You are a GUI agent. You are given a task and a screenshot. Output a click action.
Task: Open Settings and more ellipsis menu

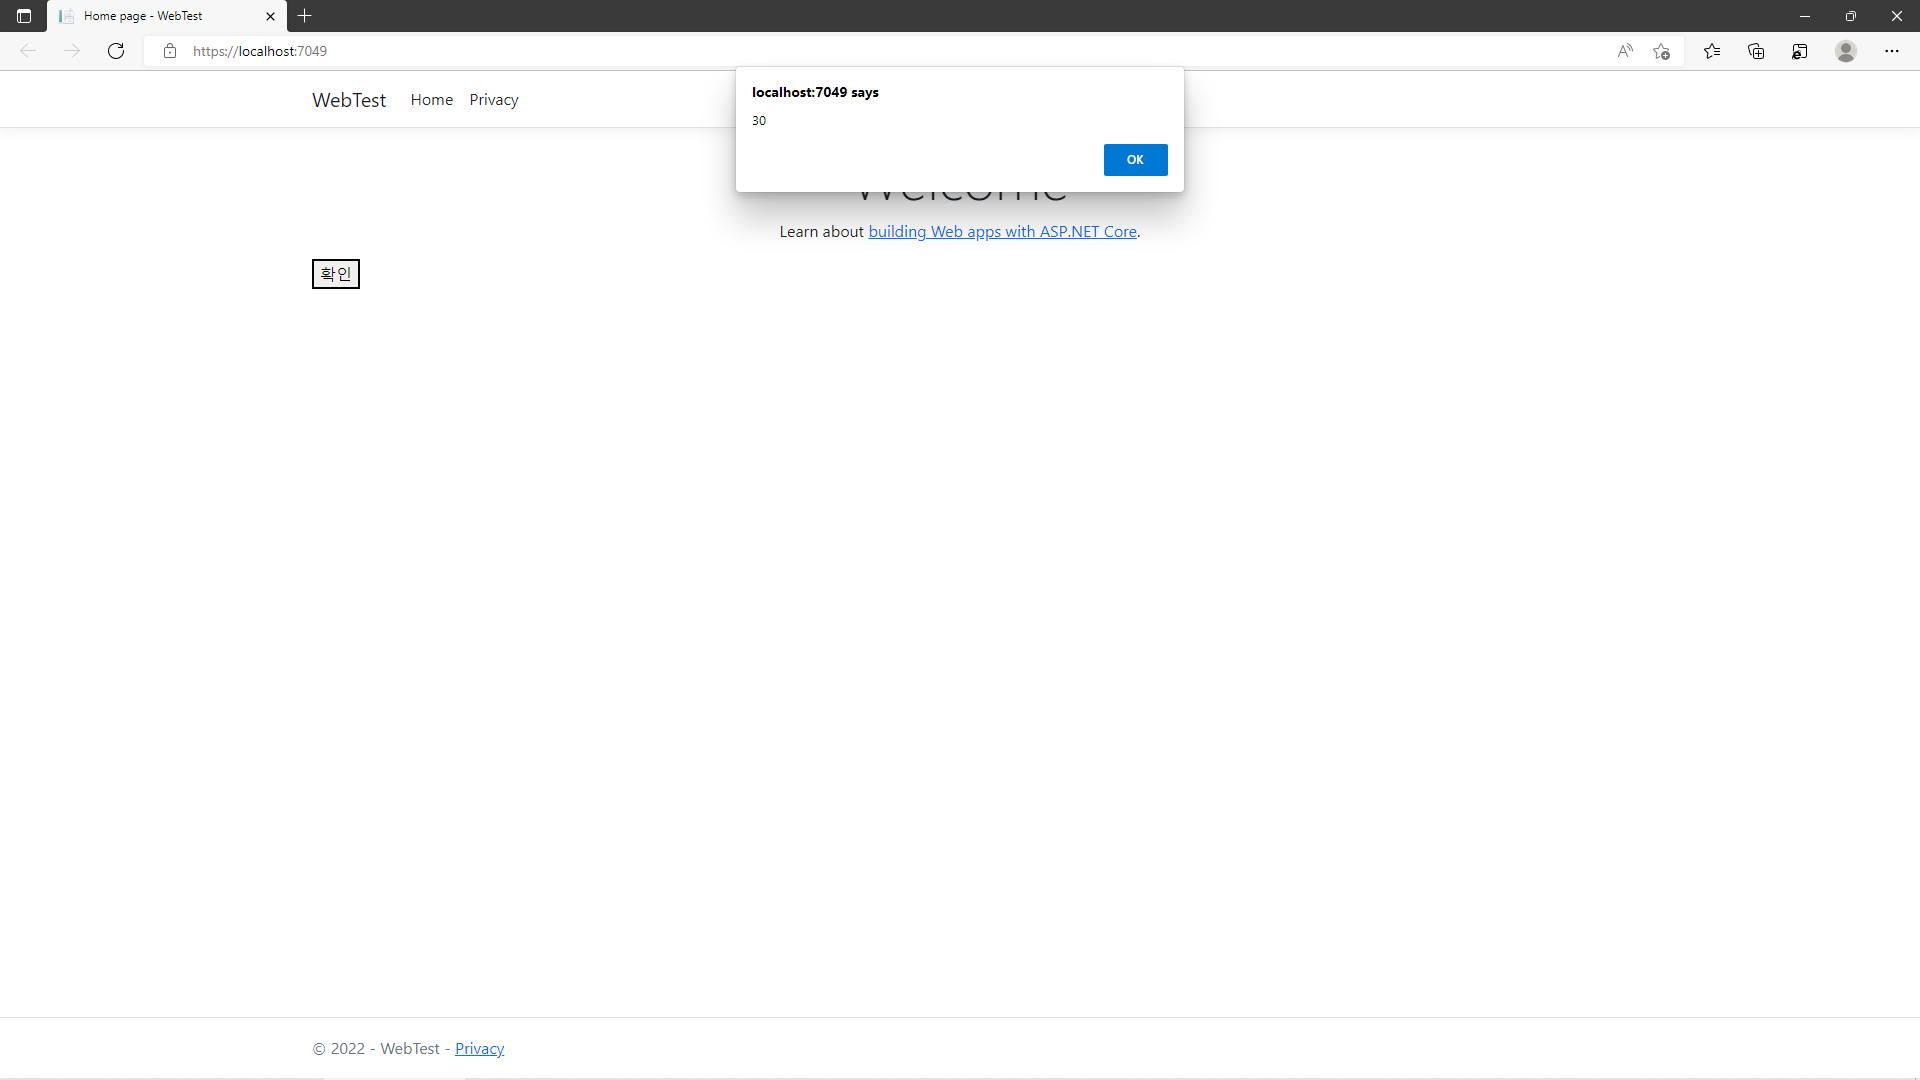point(1891,51)
